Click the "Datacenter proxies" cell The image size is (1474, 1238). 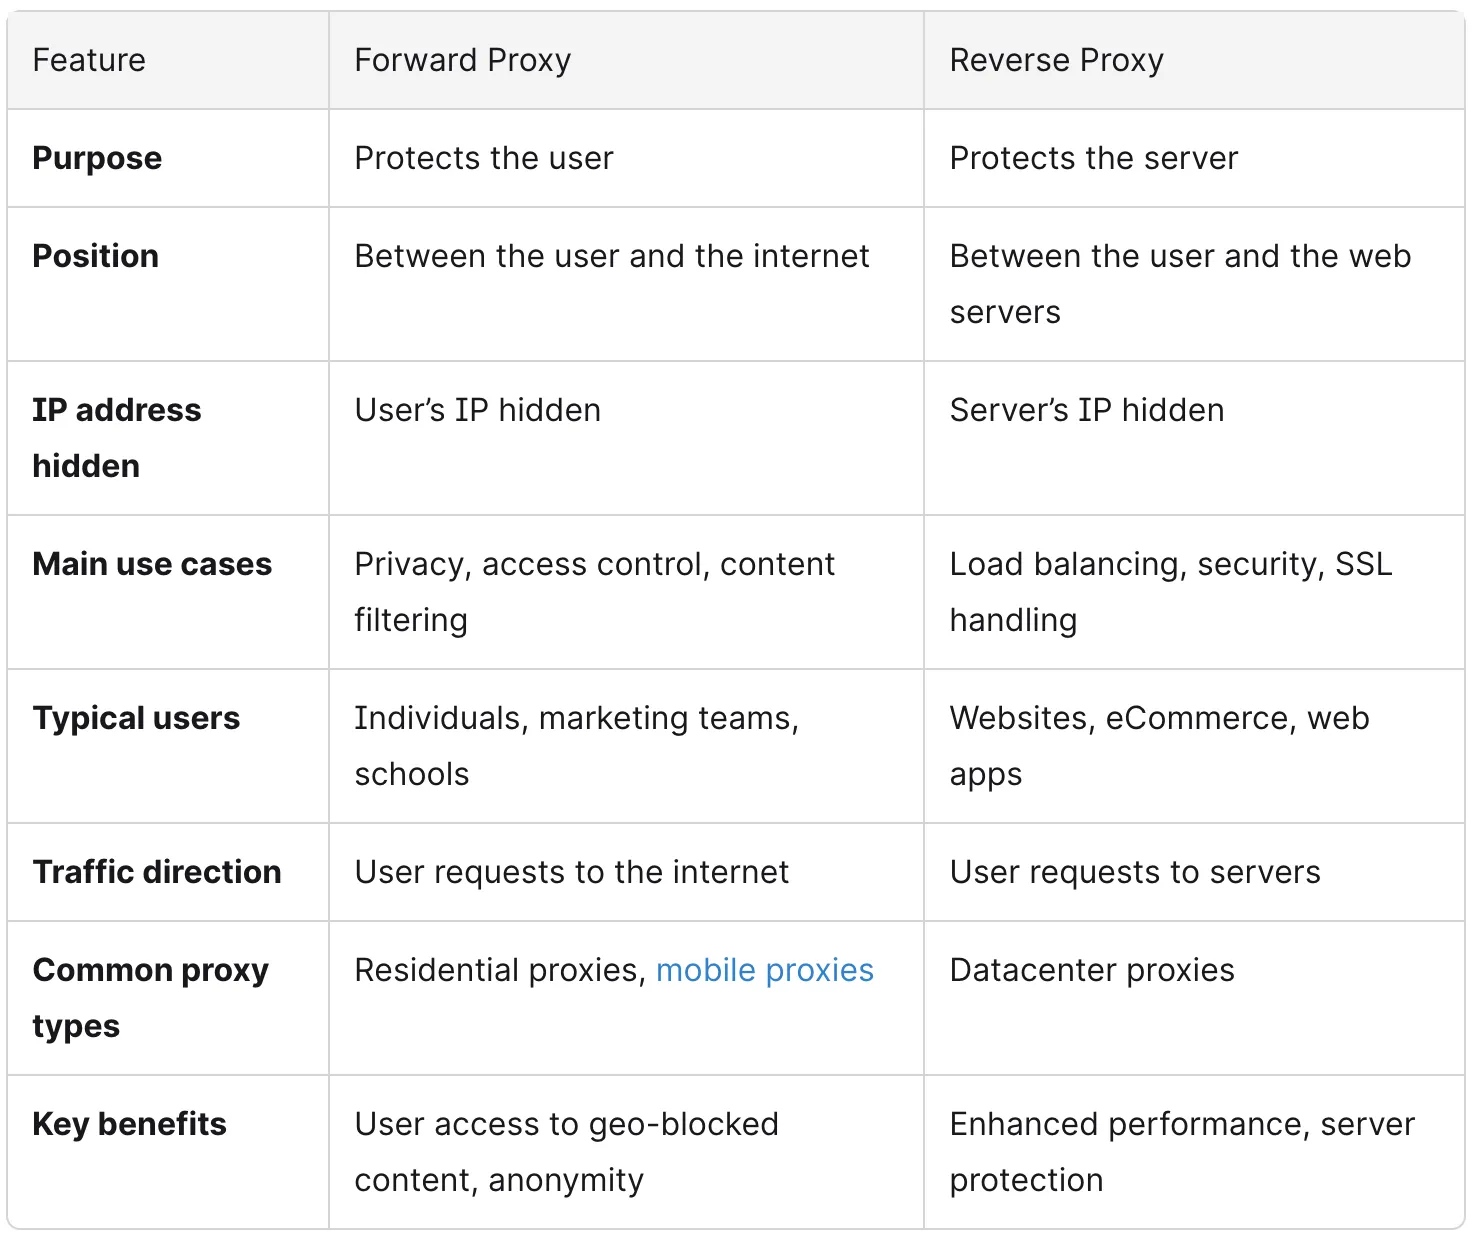click(1091, 970)
